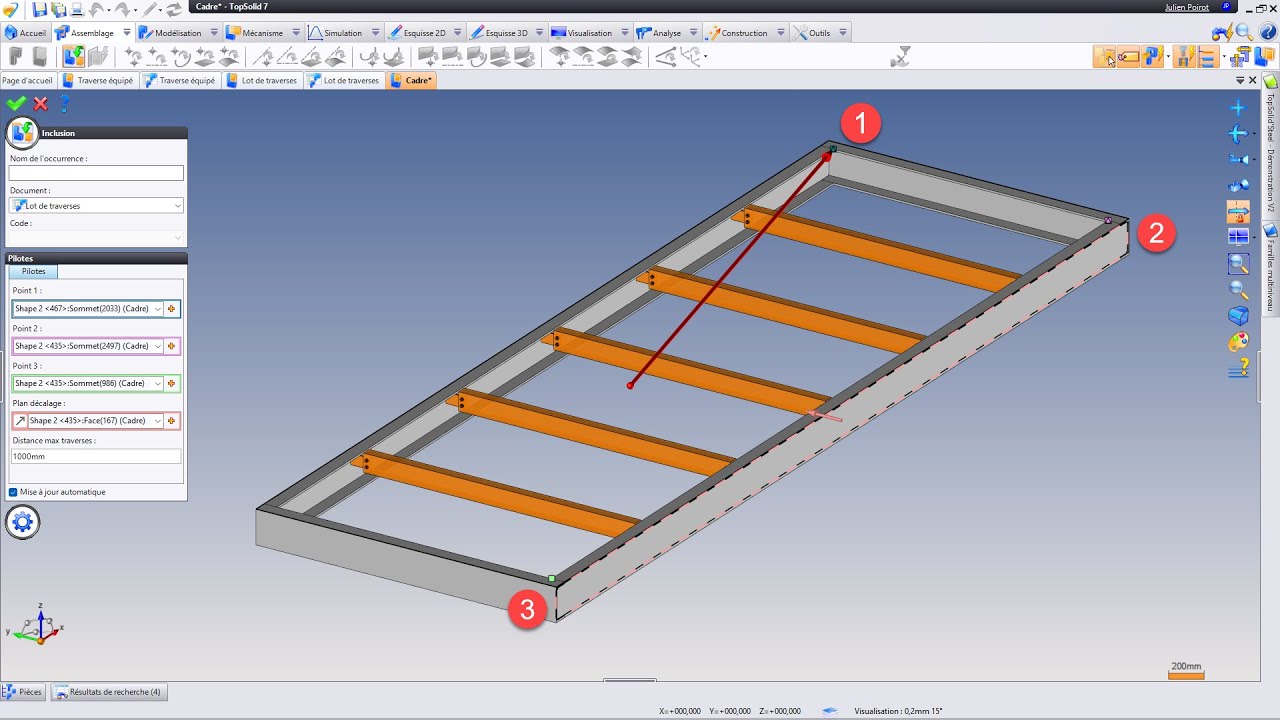Click the tree list icon in the right ribbon group
Image resolution: width=1280 pixels, height=720 pixels.
[x=1207, y=57]
